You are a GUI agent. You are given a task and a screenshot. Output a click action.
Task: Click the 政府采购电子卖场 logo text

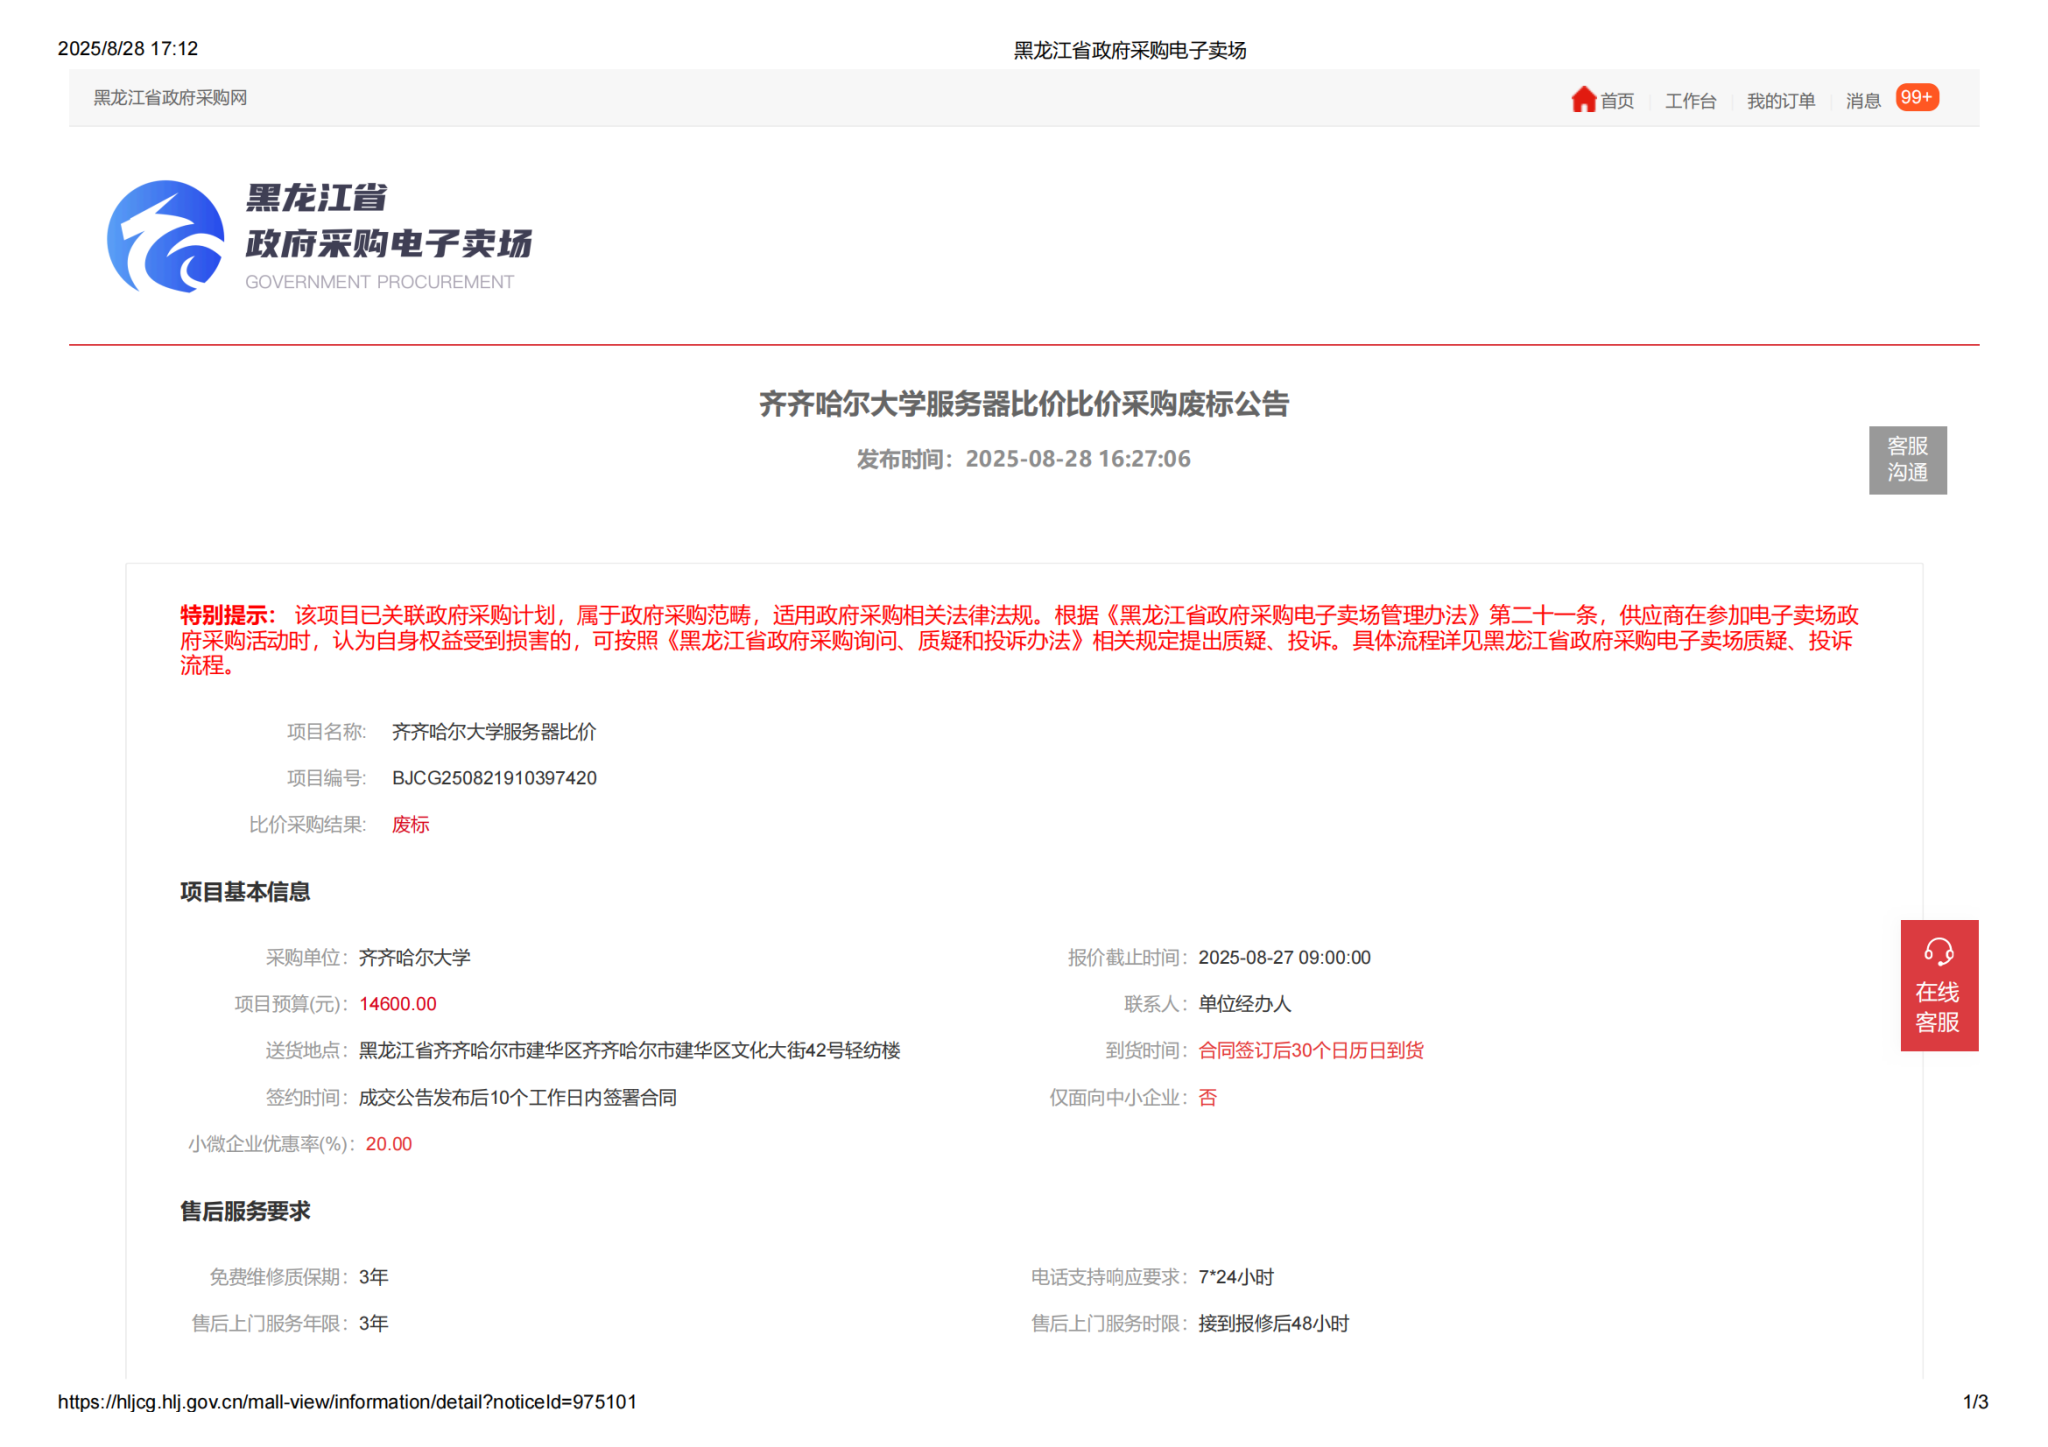pyautogui.click(x=388, y=243)
